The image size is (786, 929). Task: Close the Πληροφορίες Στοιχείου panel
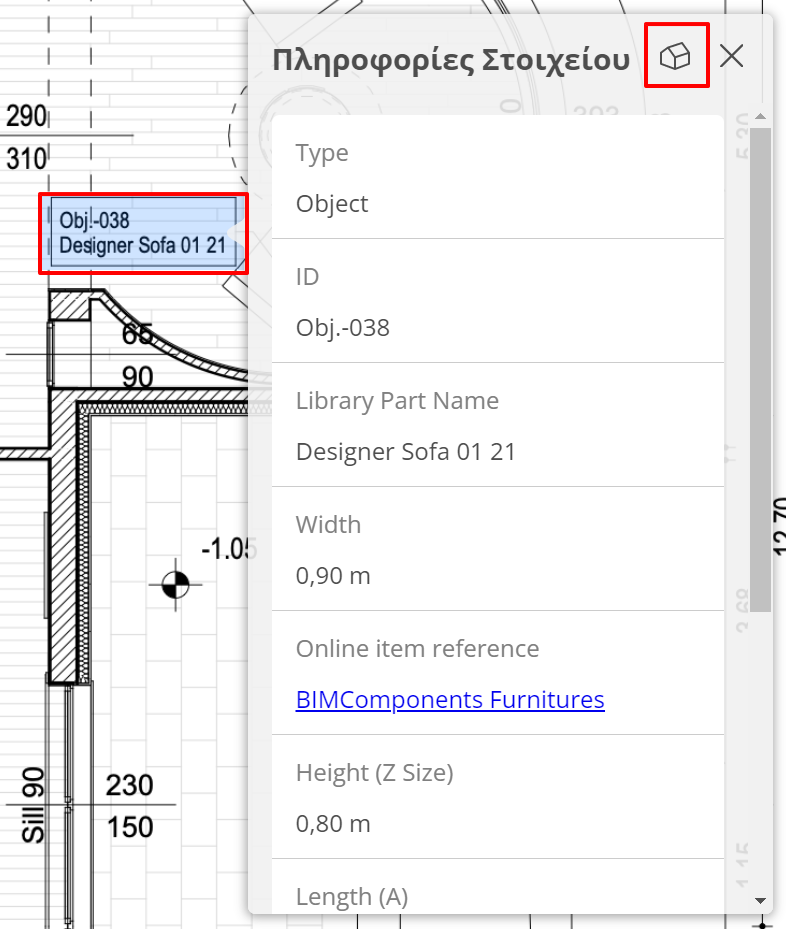click(732, 56)
